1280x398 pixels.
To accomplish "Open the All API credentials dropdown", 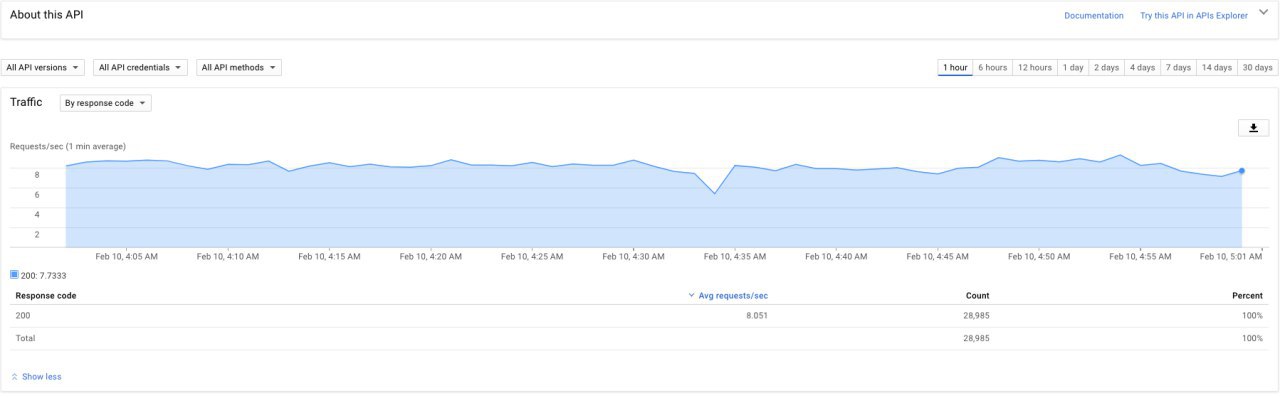I will click(x=141, y=68).
